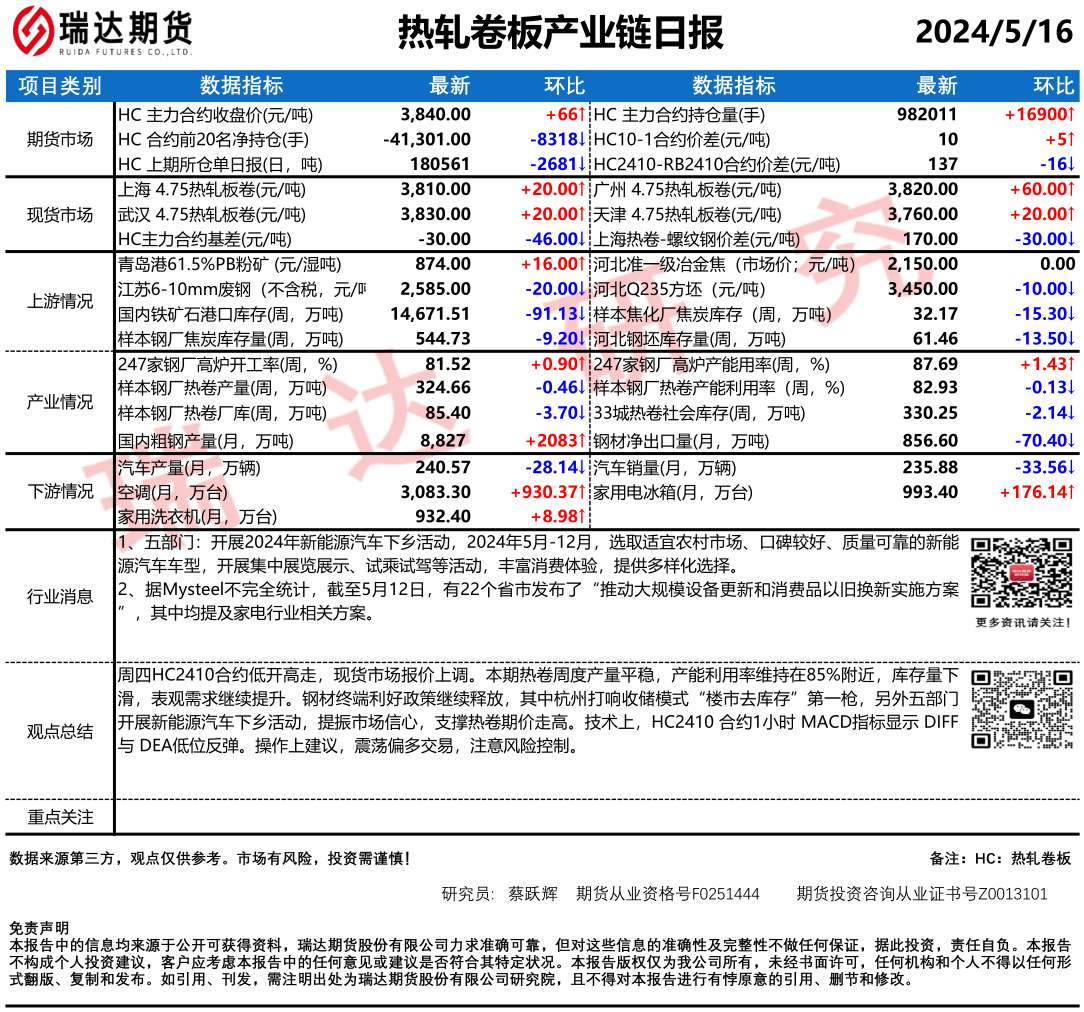Click the 重点关注 row label
The width and height of the screenshot is (1084, 1012).
click(60, 817)
